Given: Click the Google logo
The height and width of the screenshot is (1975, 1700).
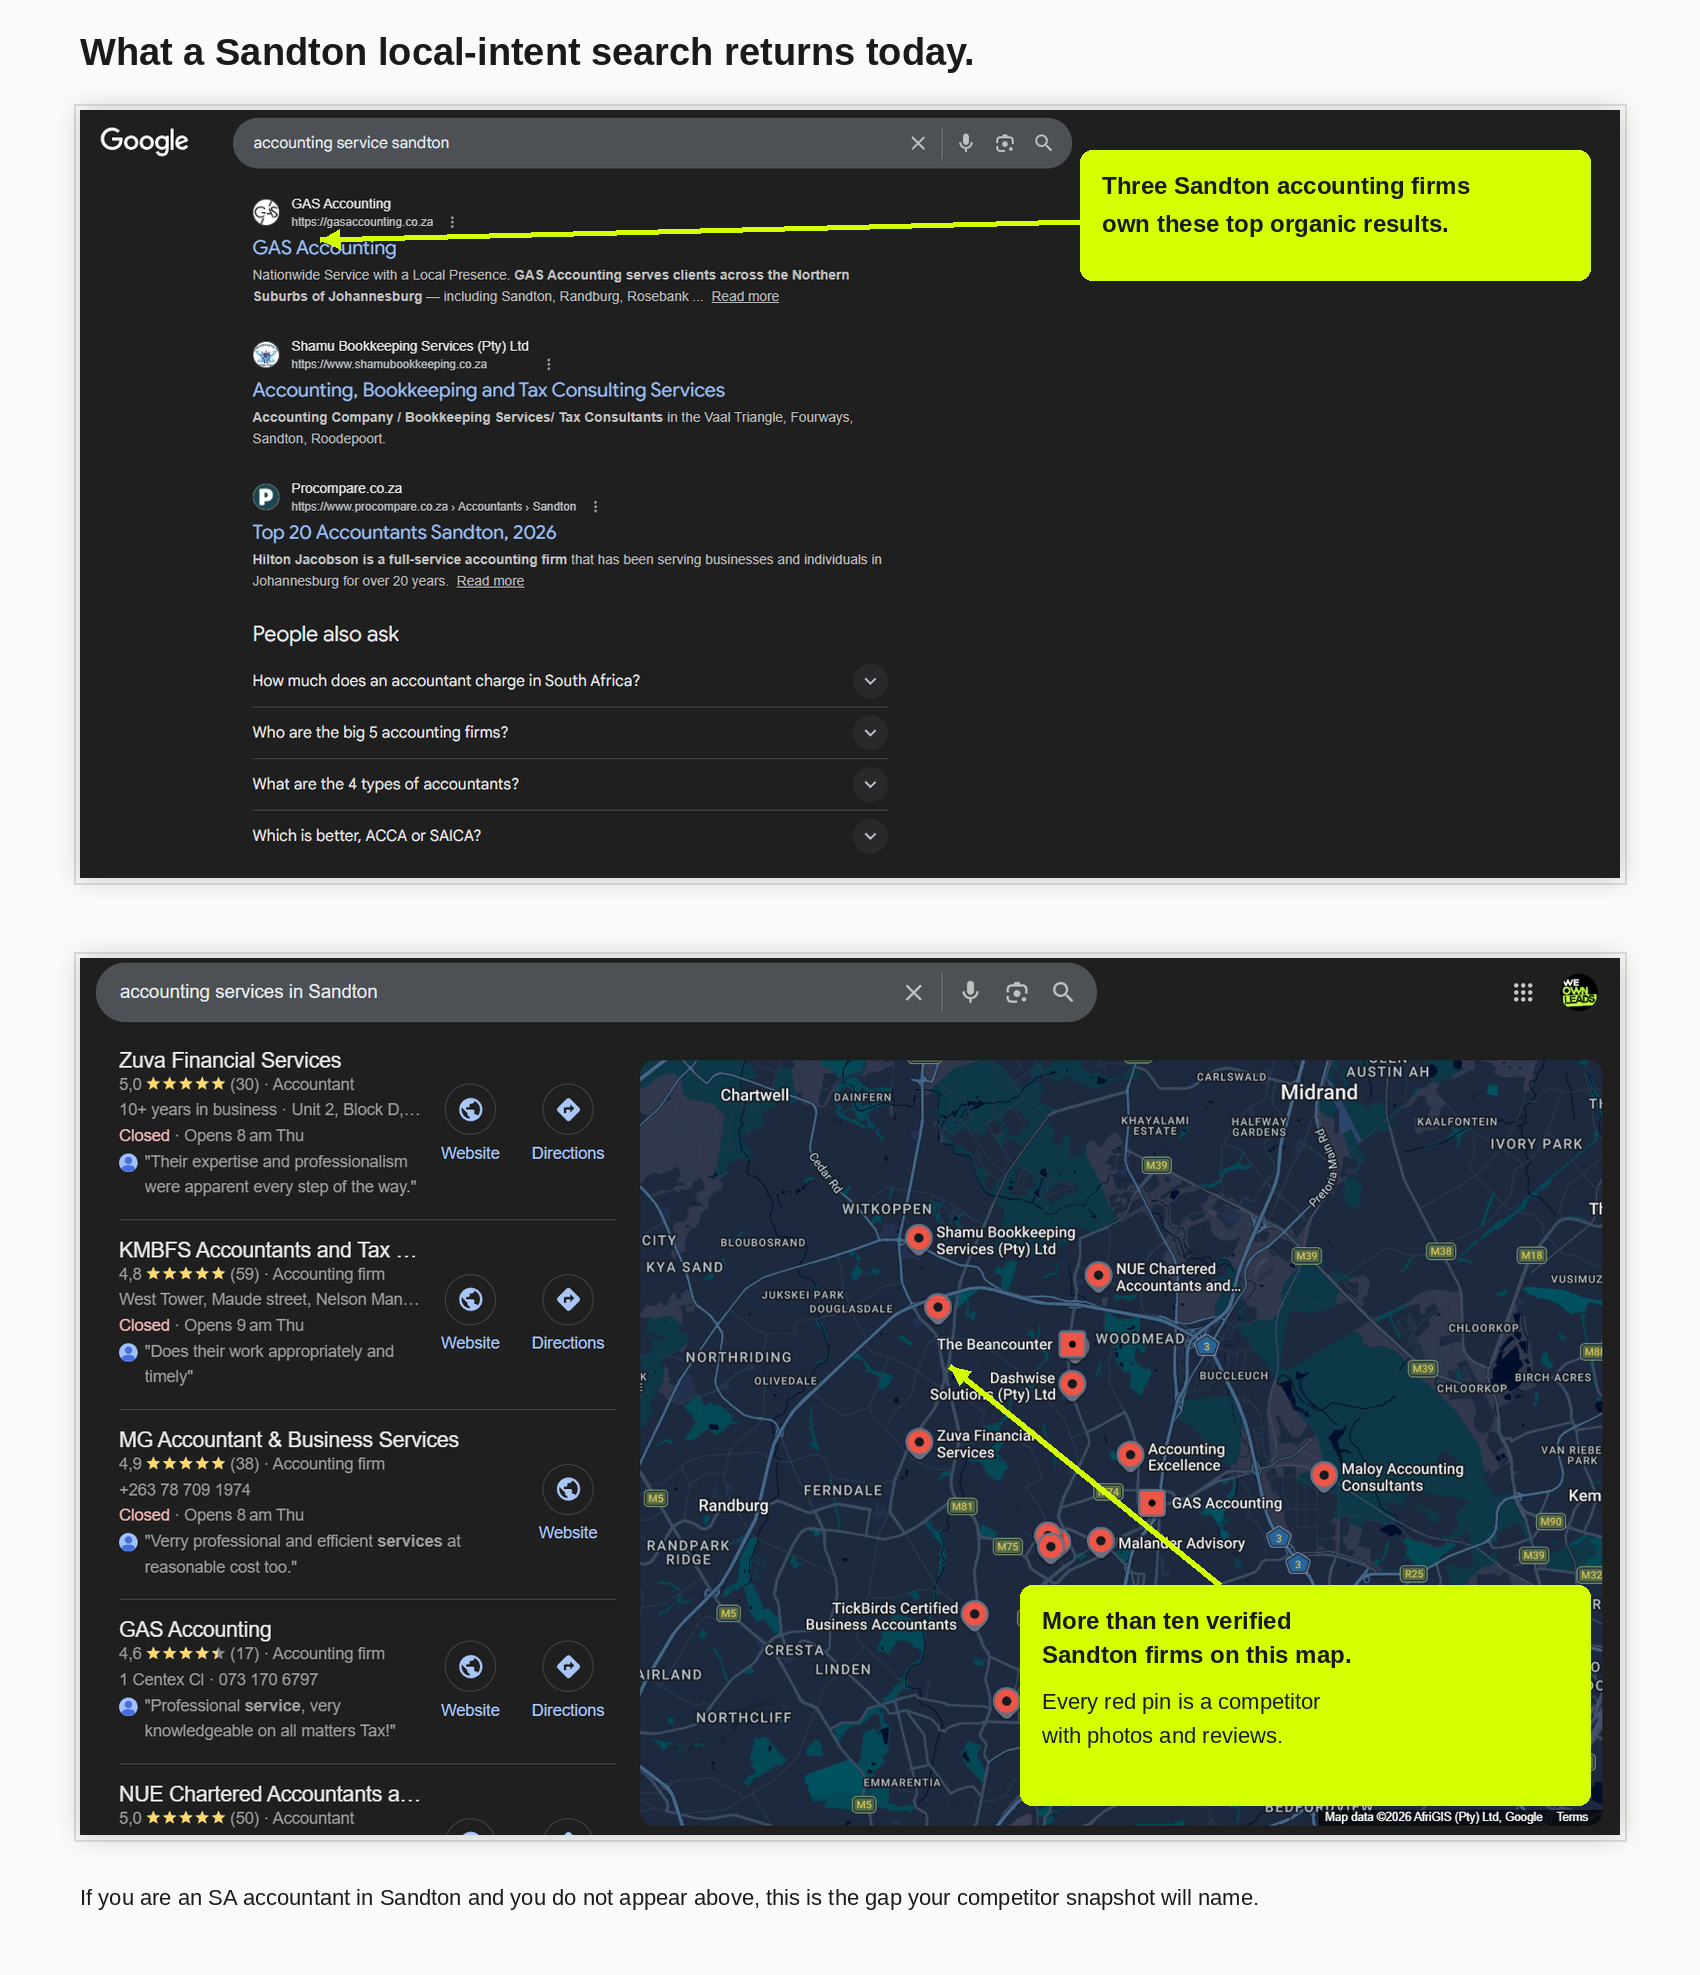Looking at the screenshot, I should pos(144,141).
